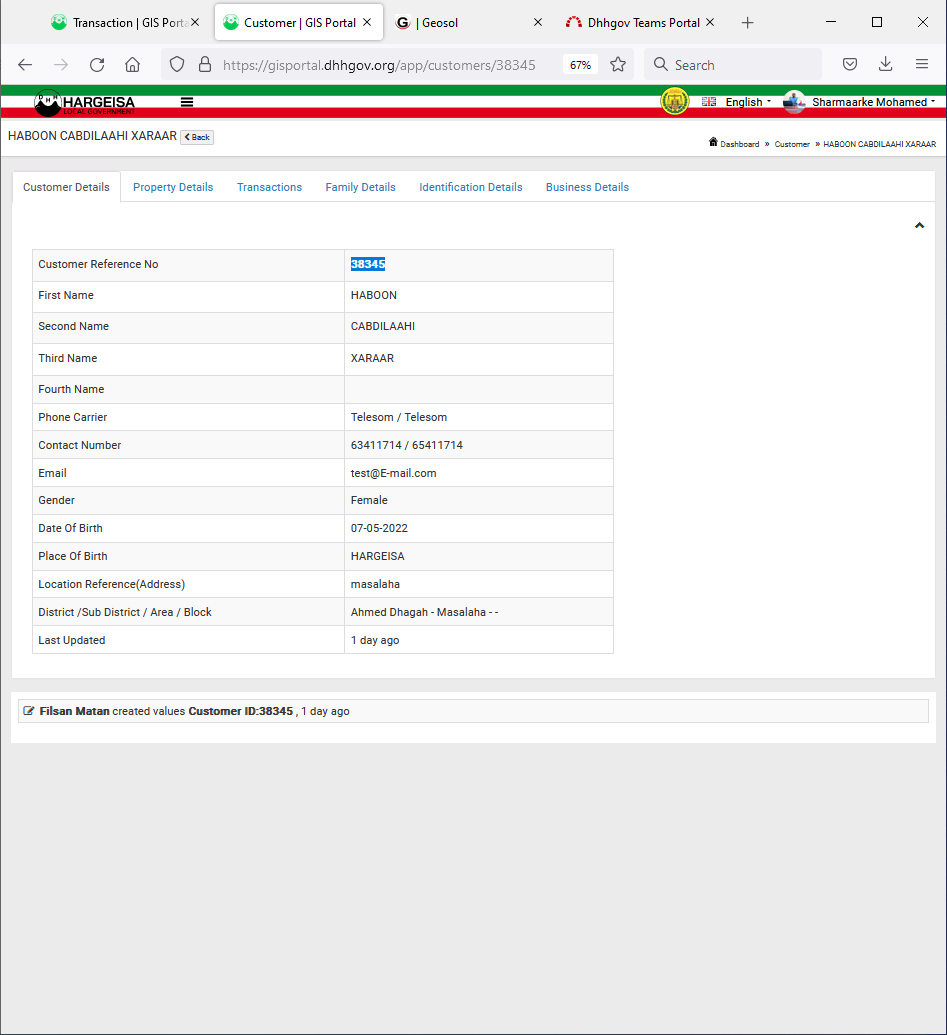This screenshot has height=1035, width=947.
Task: Click the Hargeisa Local Government logo
Action: coord(84,102)
